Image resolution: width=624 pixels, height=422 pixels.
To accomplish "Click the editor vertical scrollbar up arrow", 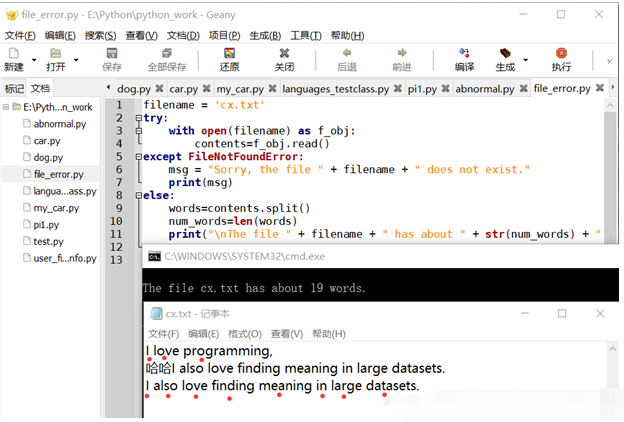I will pos(610,105).
